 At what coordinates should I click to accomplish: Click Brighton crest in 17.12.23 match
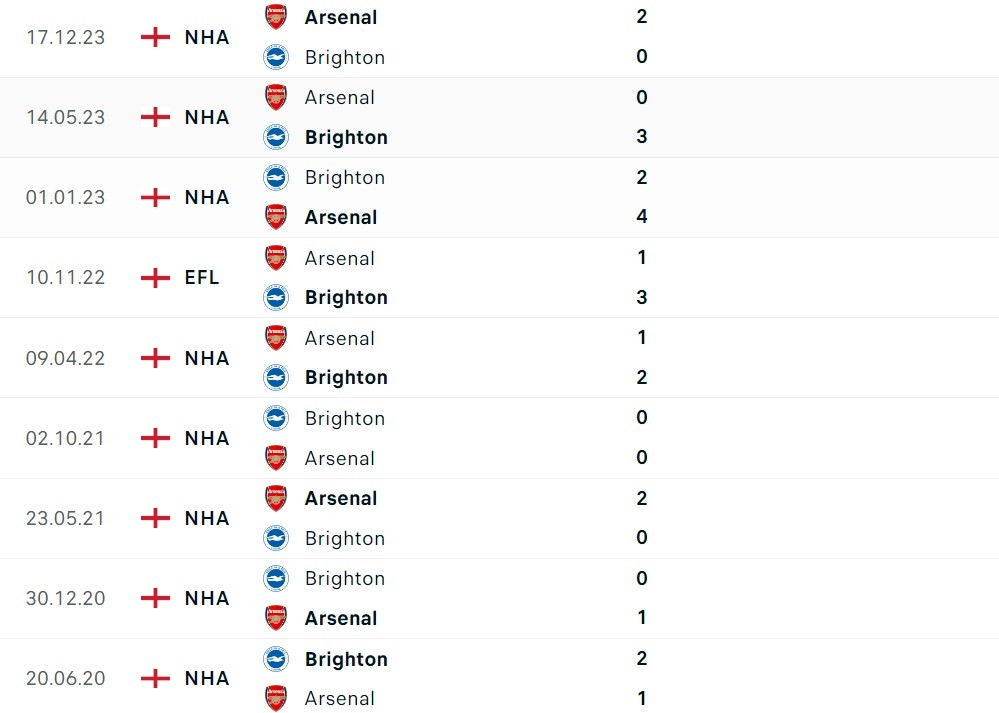(x=275, y=57)
